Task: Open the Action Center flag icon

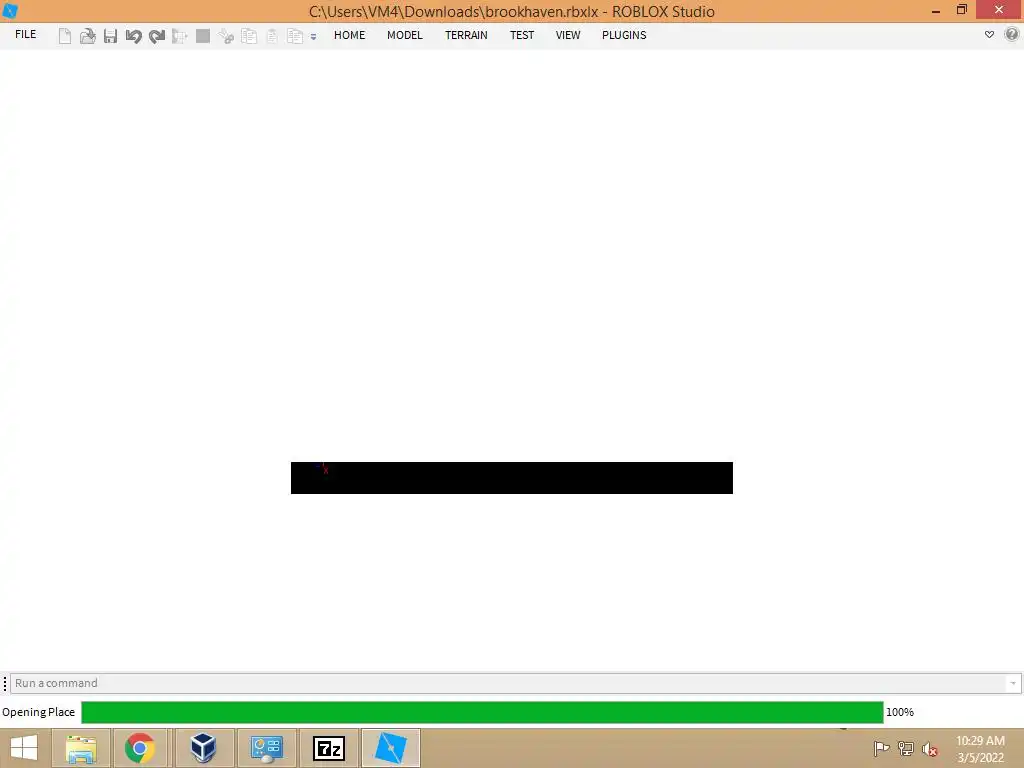Action: pos(881,748)
